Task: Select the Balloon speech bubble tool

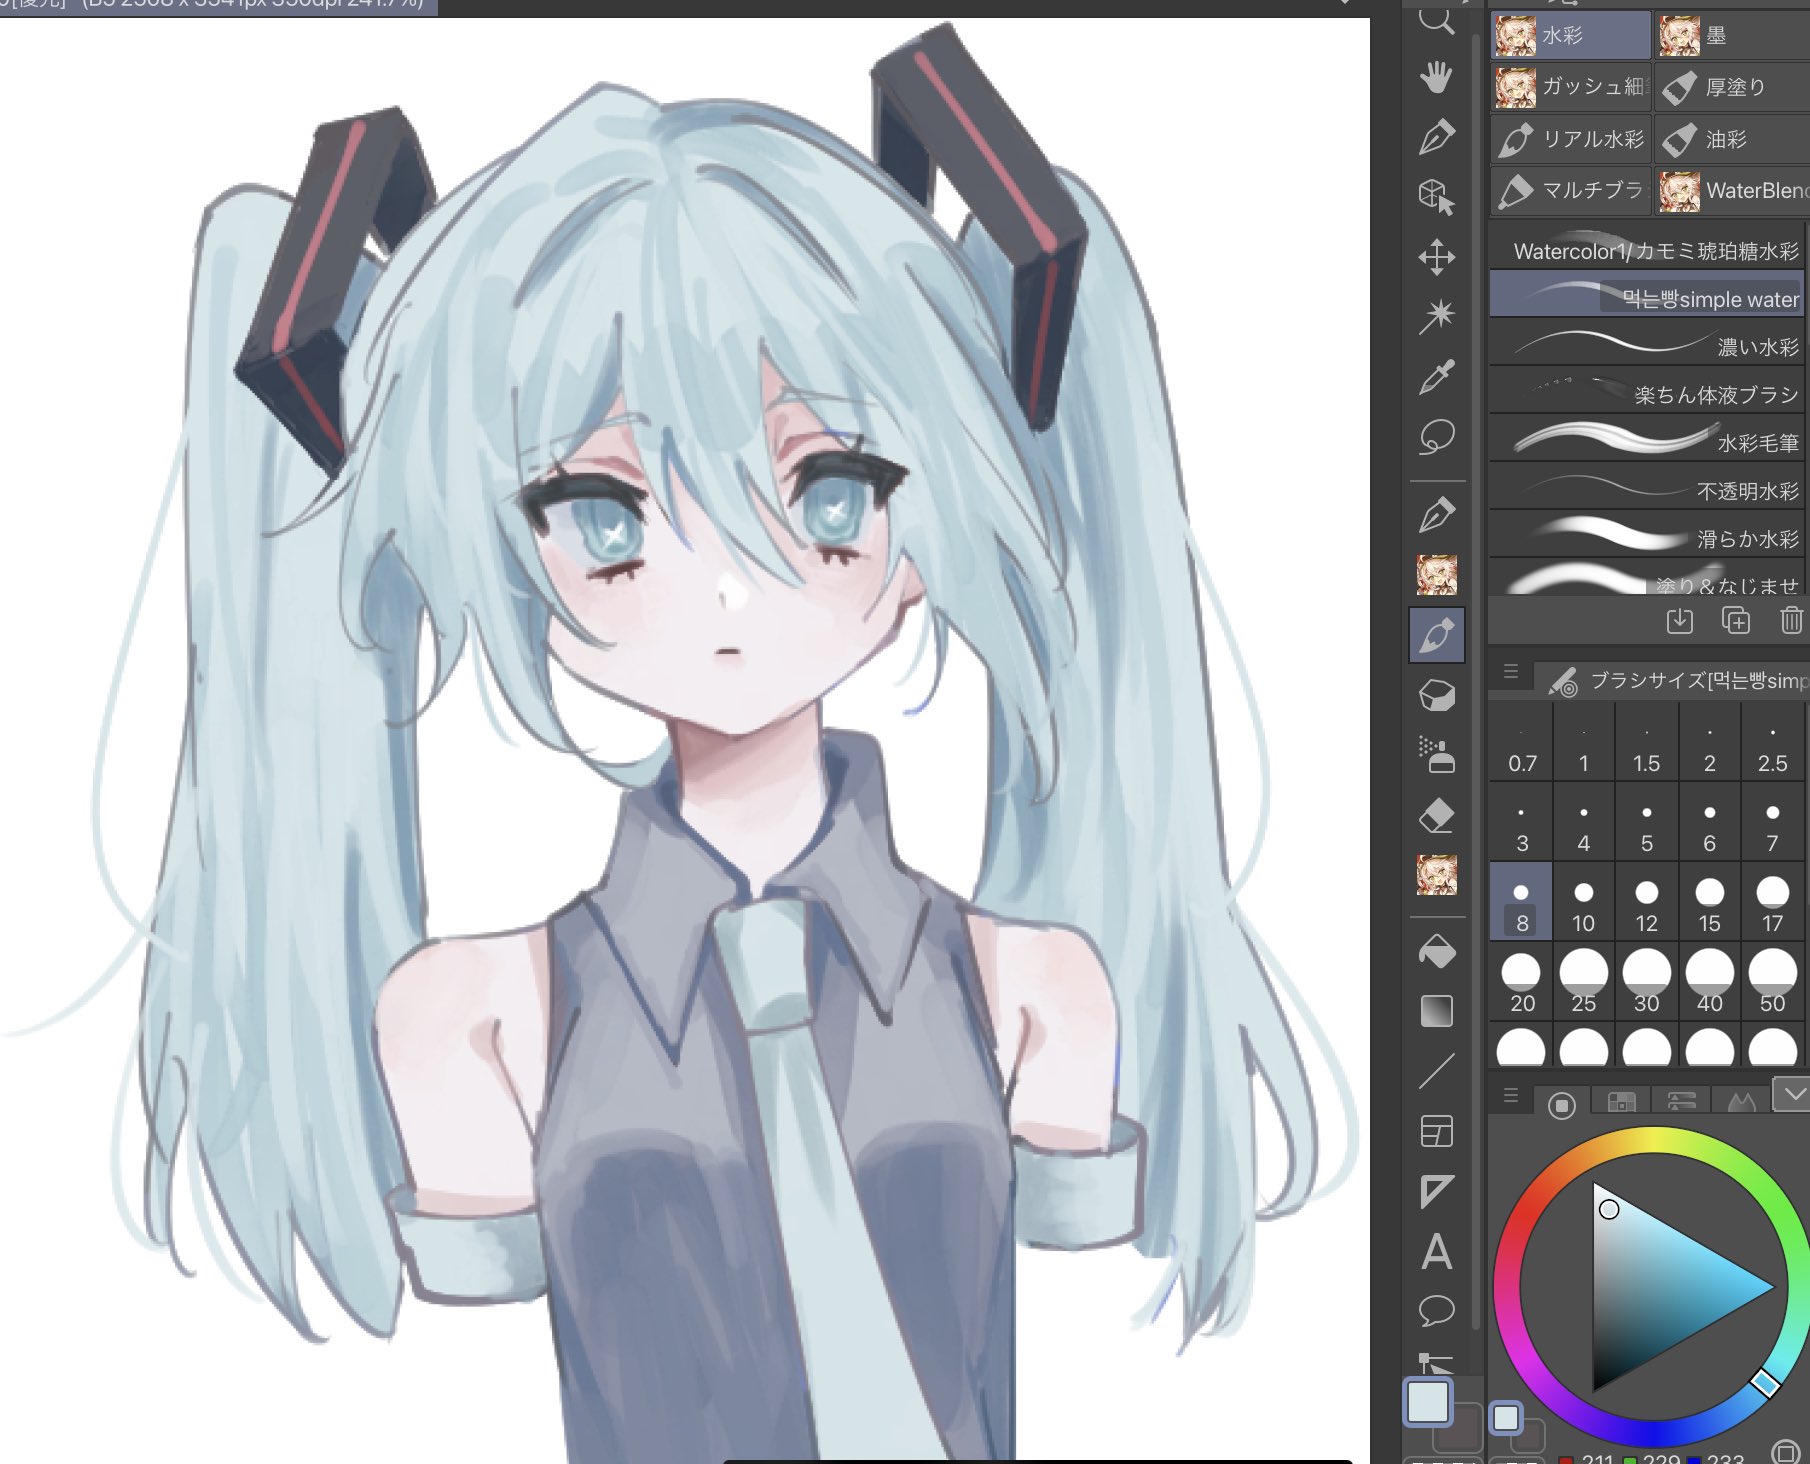Action: click(x=1437, y=1310)
